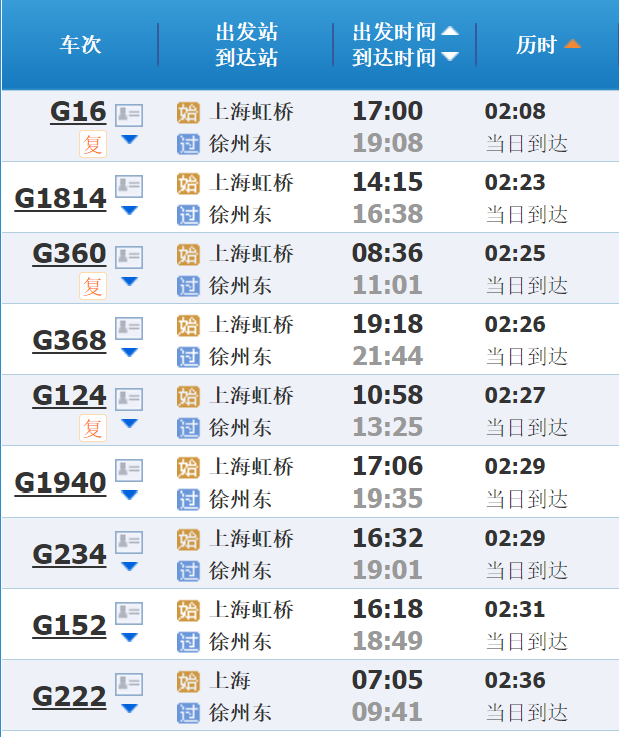Open train G1814 link
Viewport: 619px width, 737px height.
tap(60, 199)
